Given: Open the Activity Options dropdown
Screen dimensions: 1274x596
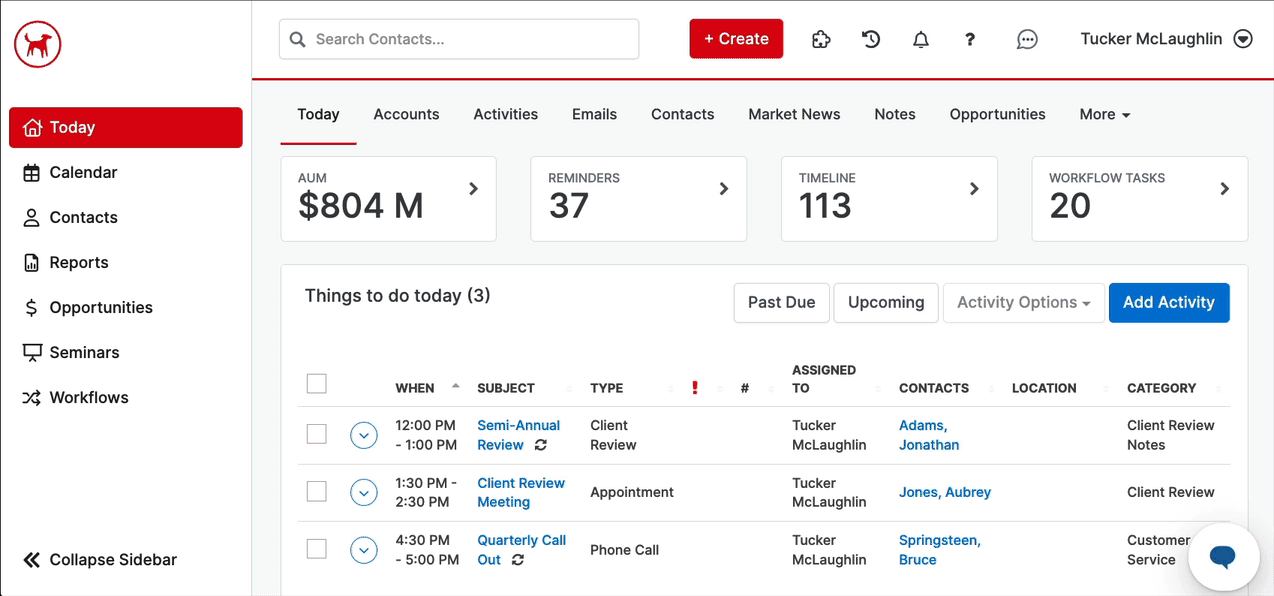Looking at the screenshot, I should pyautogui.click(x=1023, y=303).
